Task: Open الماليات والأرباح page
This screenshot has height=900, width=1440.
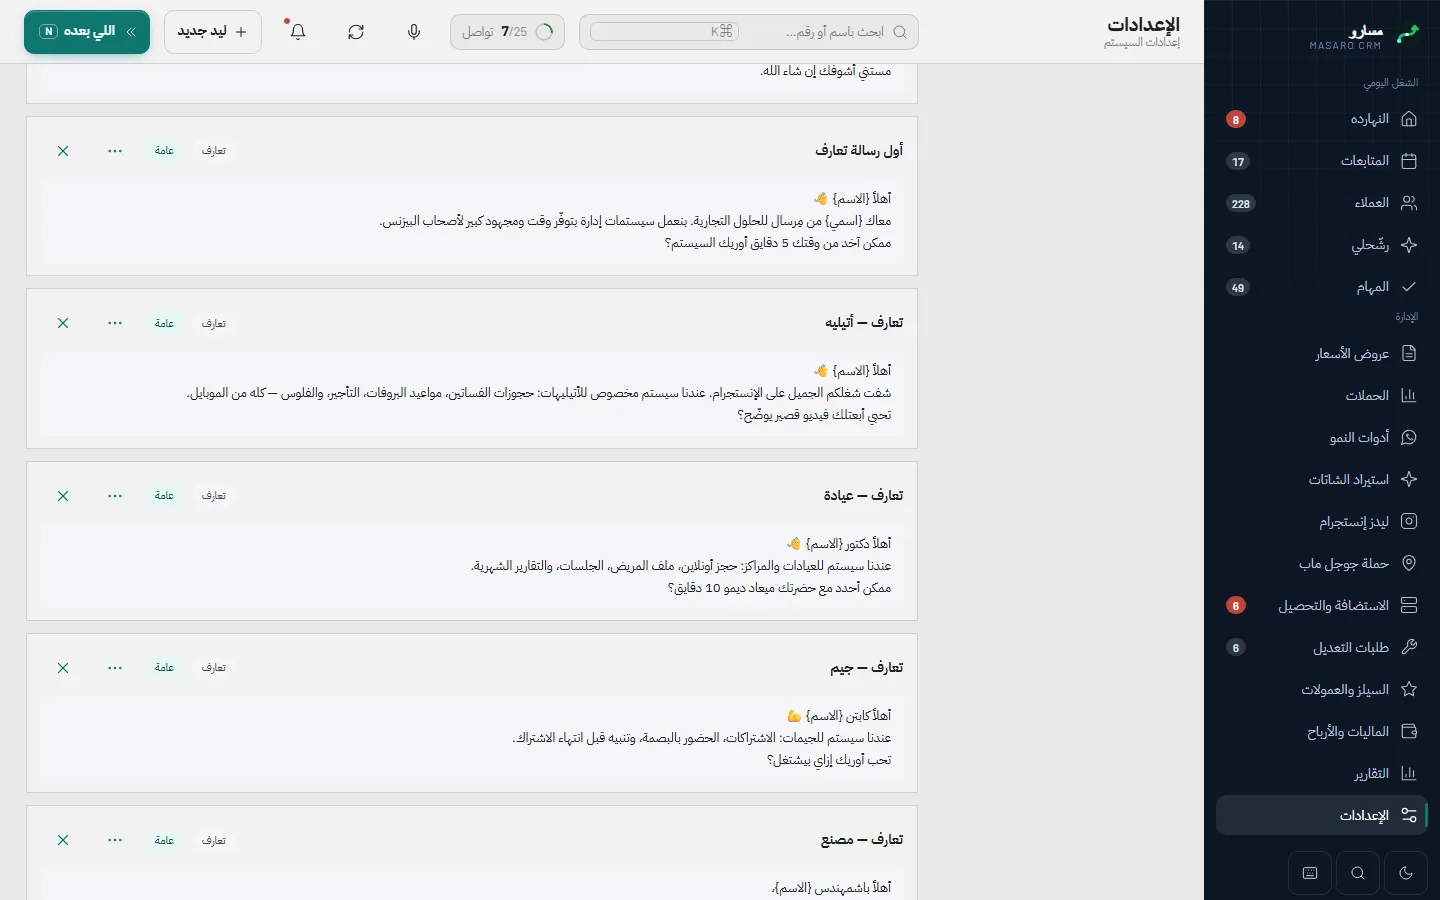Action: point(1322,731)
